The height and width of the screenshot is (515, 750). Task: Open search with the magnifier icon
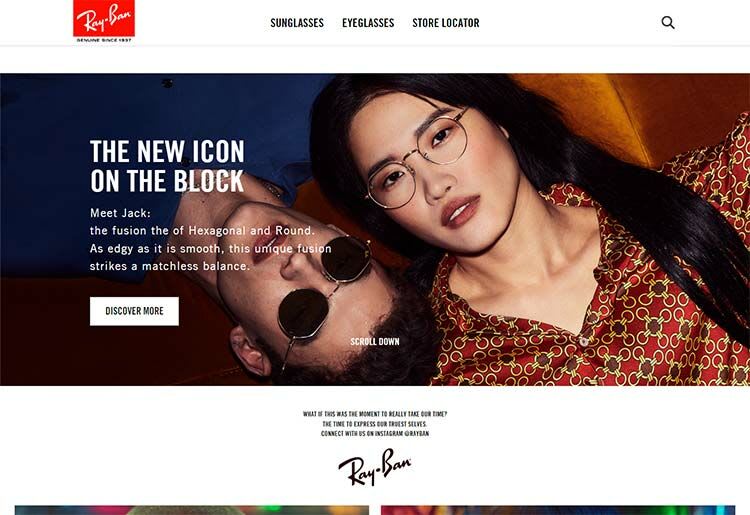click(668, 22)
